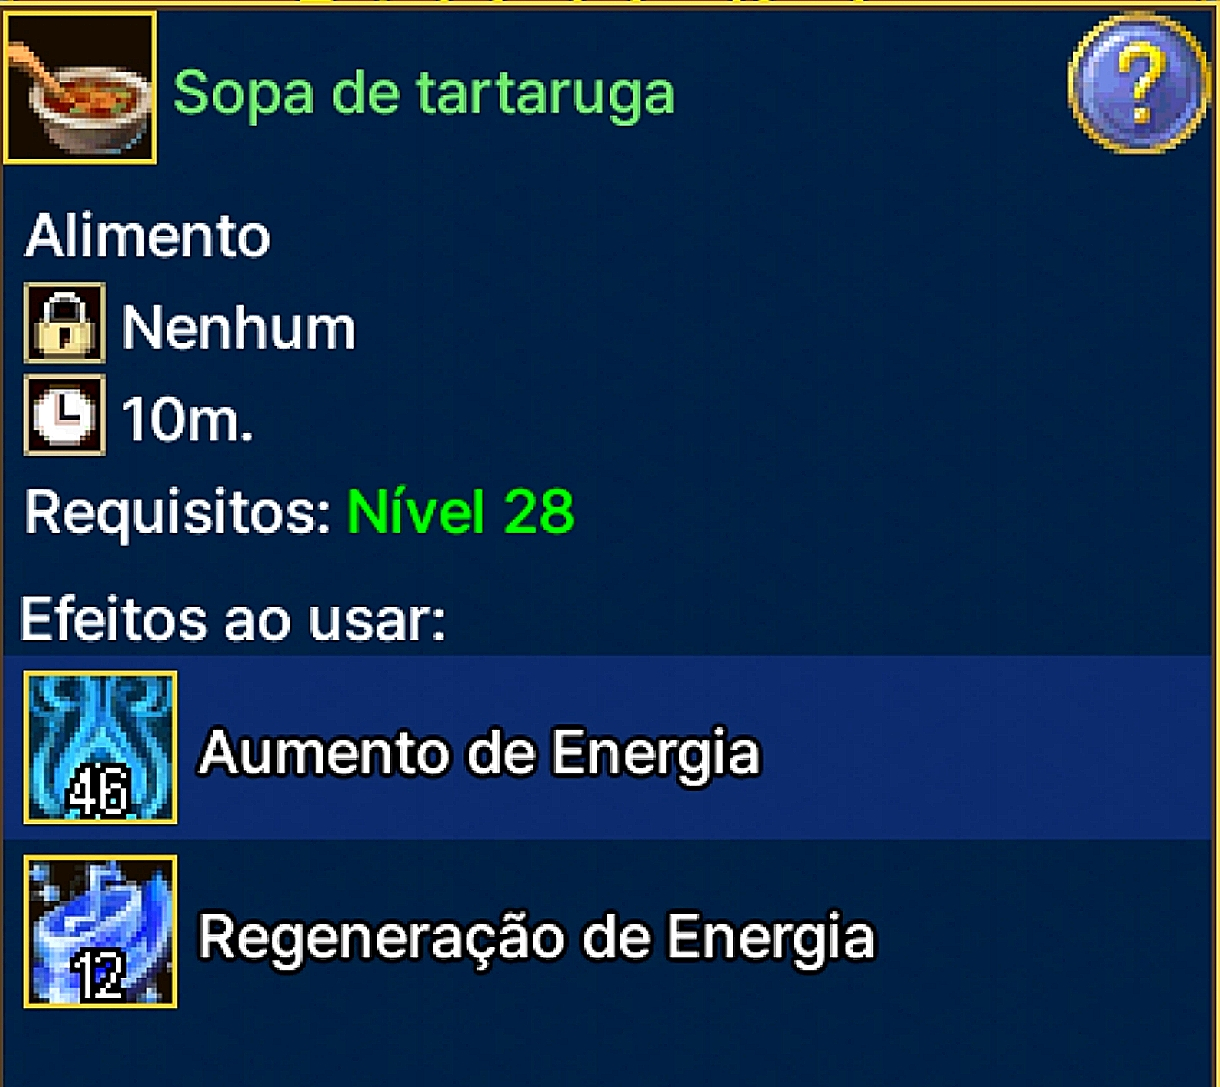The image size is (1220, 1087).
Task: Click the Nenhum binding text
Action: (238, 327)
